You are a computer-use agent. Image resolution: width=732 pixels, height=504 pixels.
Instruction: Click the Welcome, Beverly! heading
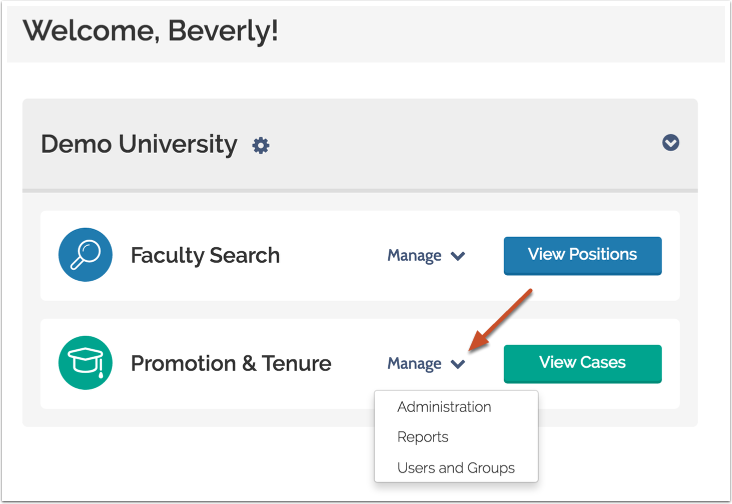coord(151,31)
